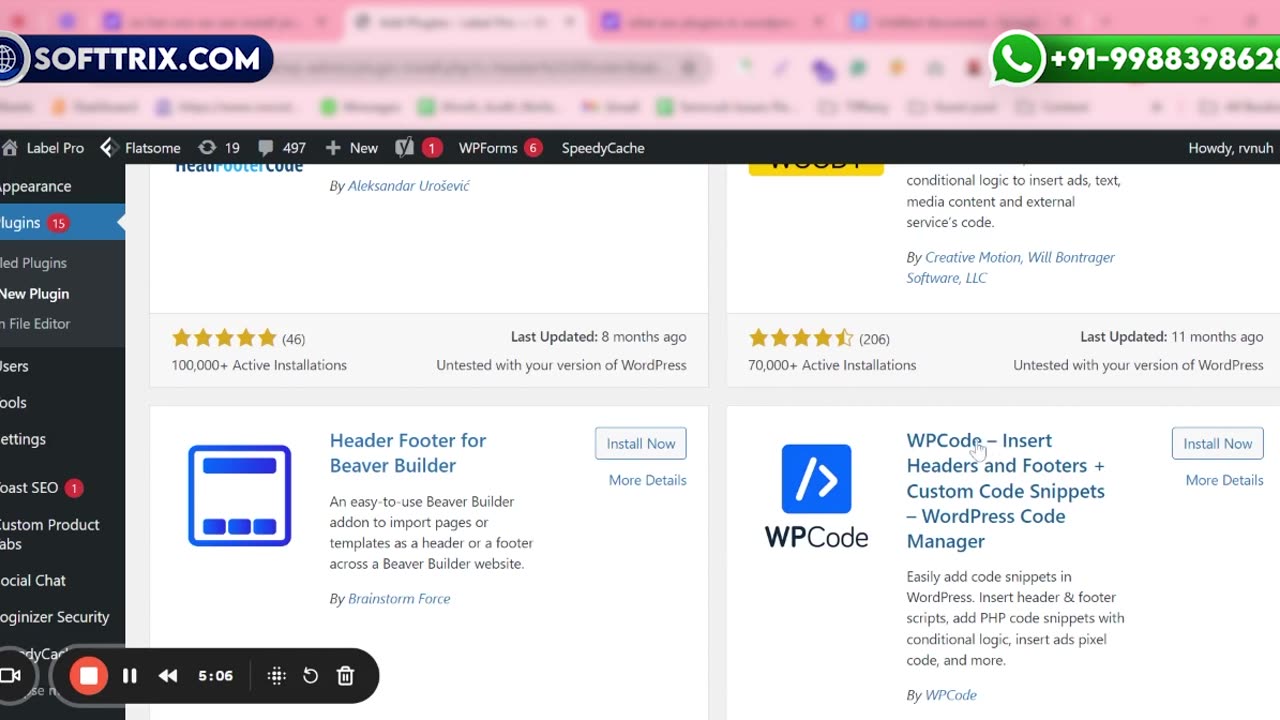Rewind the recording
1280x720 pixels.
(x=168, y=676)
